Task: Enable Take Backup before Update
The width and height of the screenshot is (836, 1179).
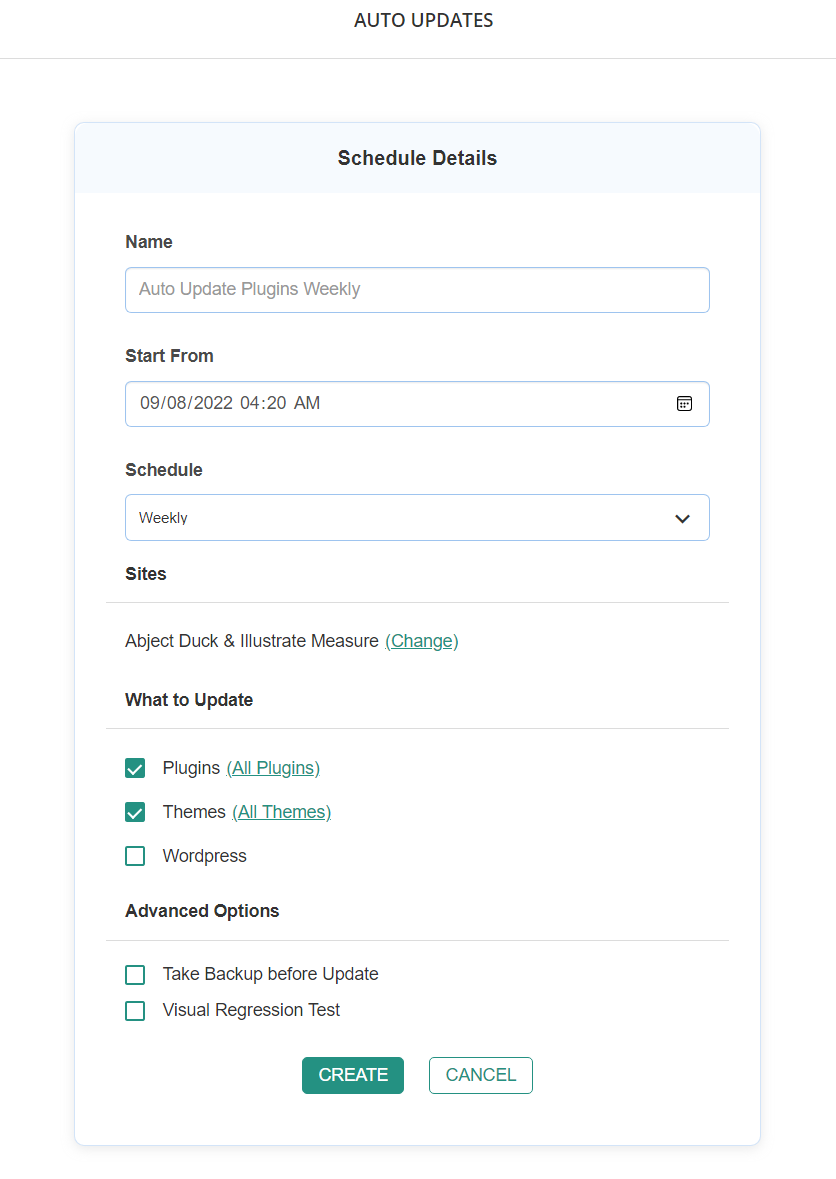Action: [135, 975]
